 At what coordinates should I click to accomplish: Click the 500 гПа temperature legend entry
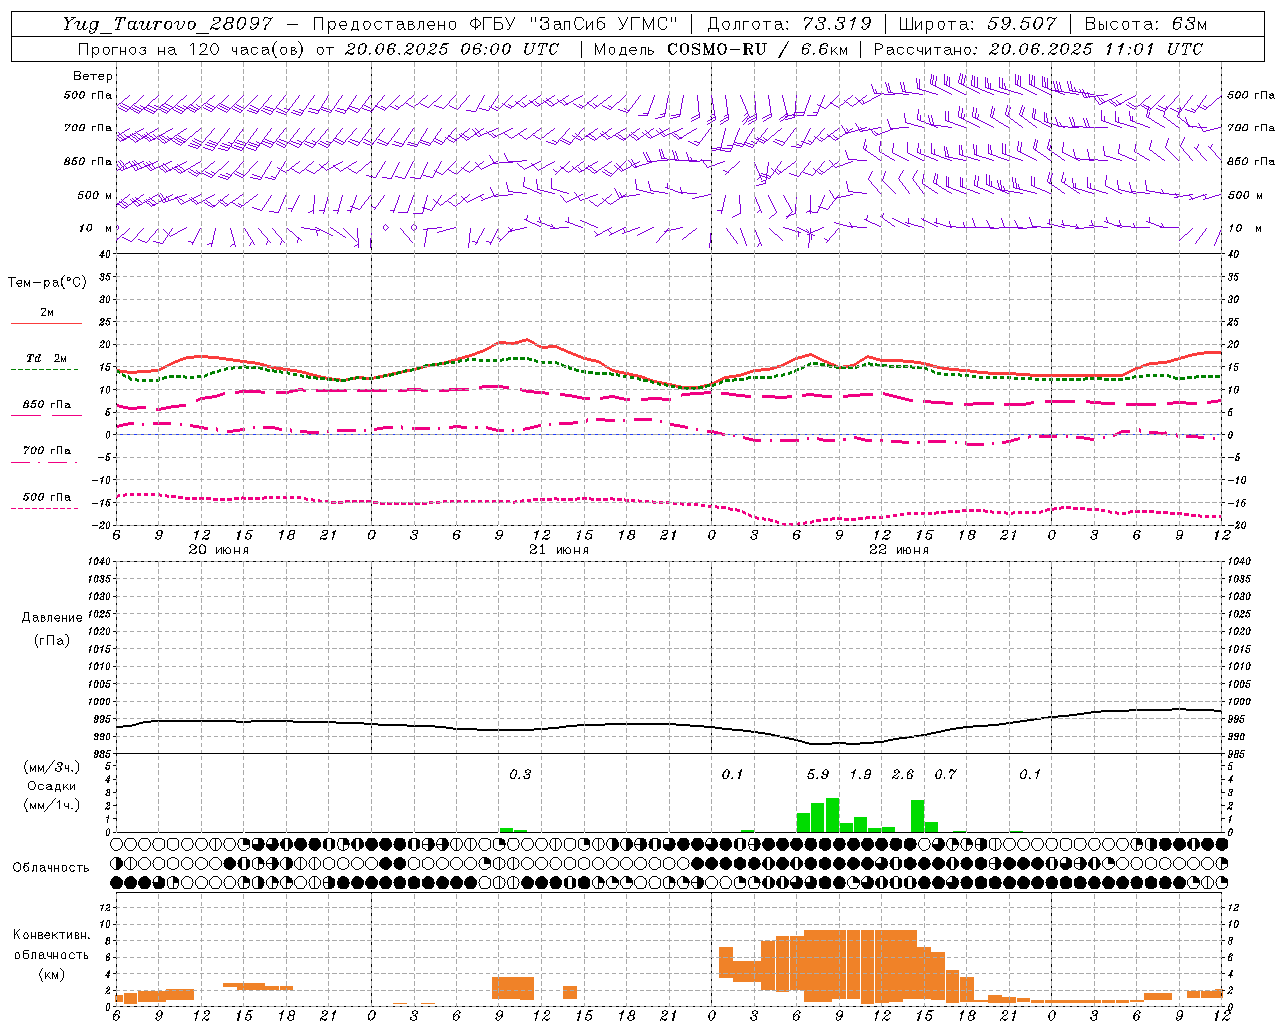[46, 501]
